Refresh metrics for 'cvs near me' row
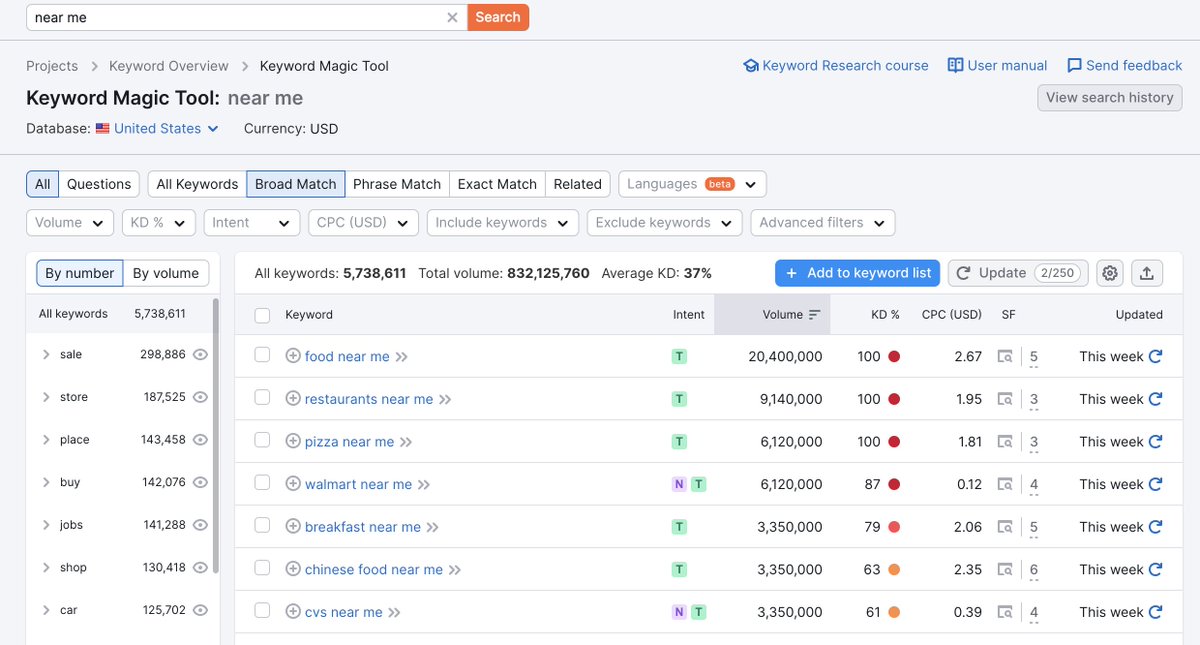 tap(1156, 612)
